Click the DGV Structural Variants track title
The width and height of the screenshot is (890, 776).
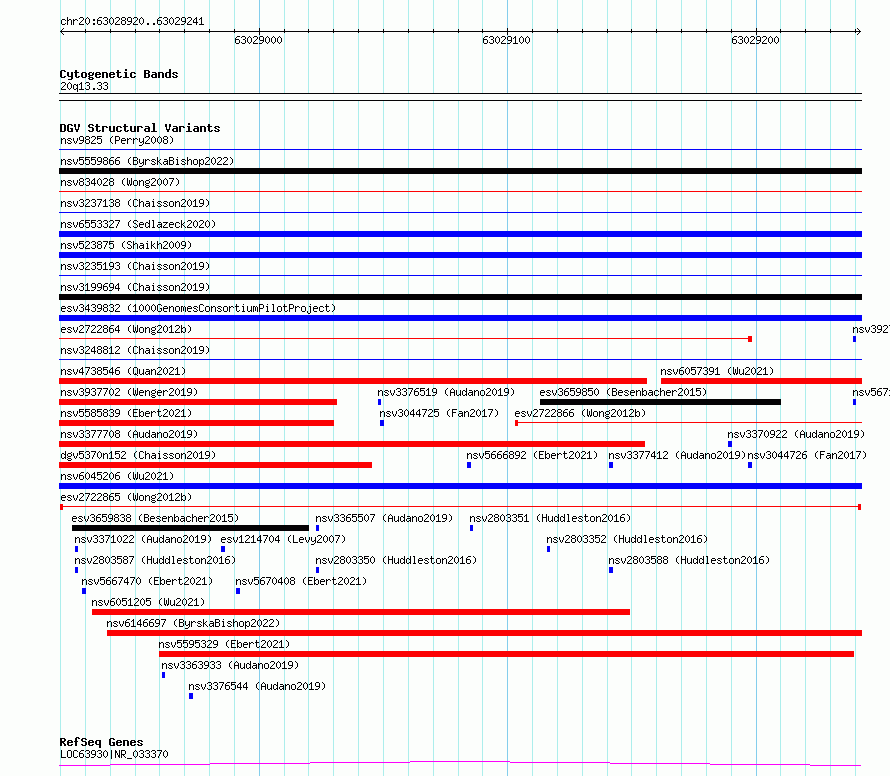click(140, 128)
